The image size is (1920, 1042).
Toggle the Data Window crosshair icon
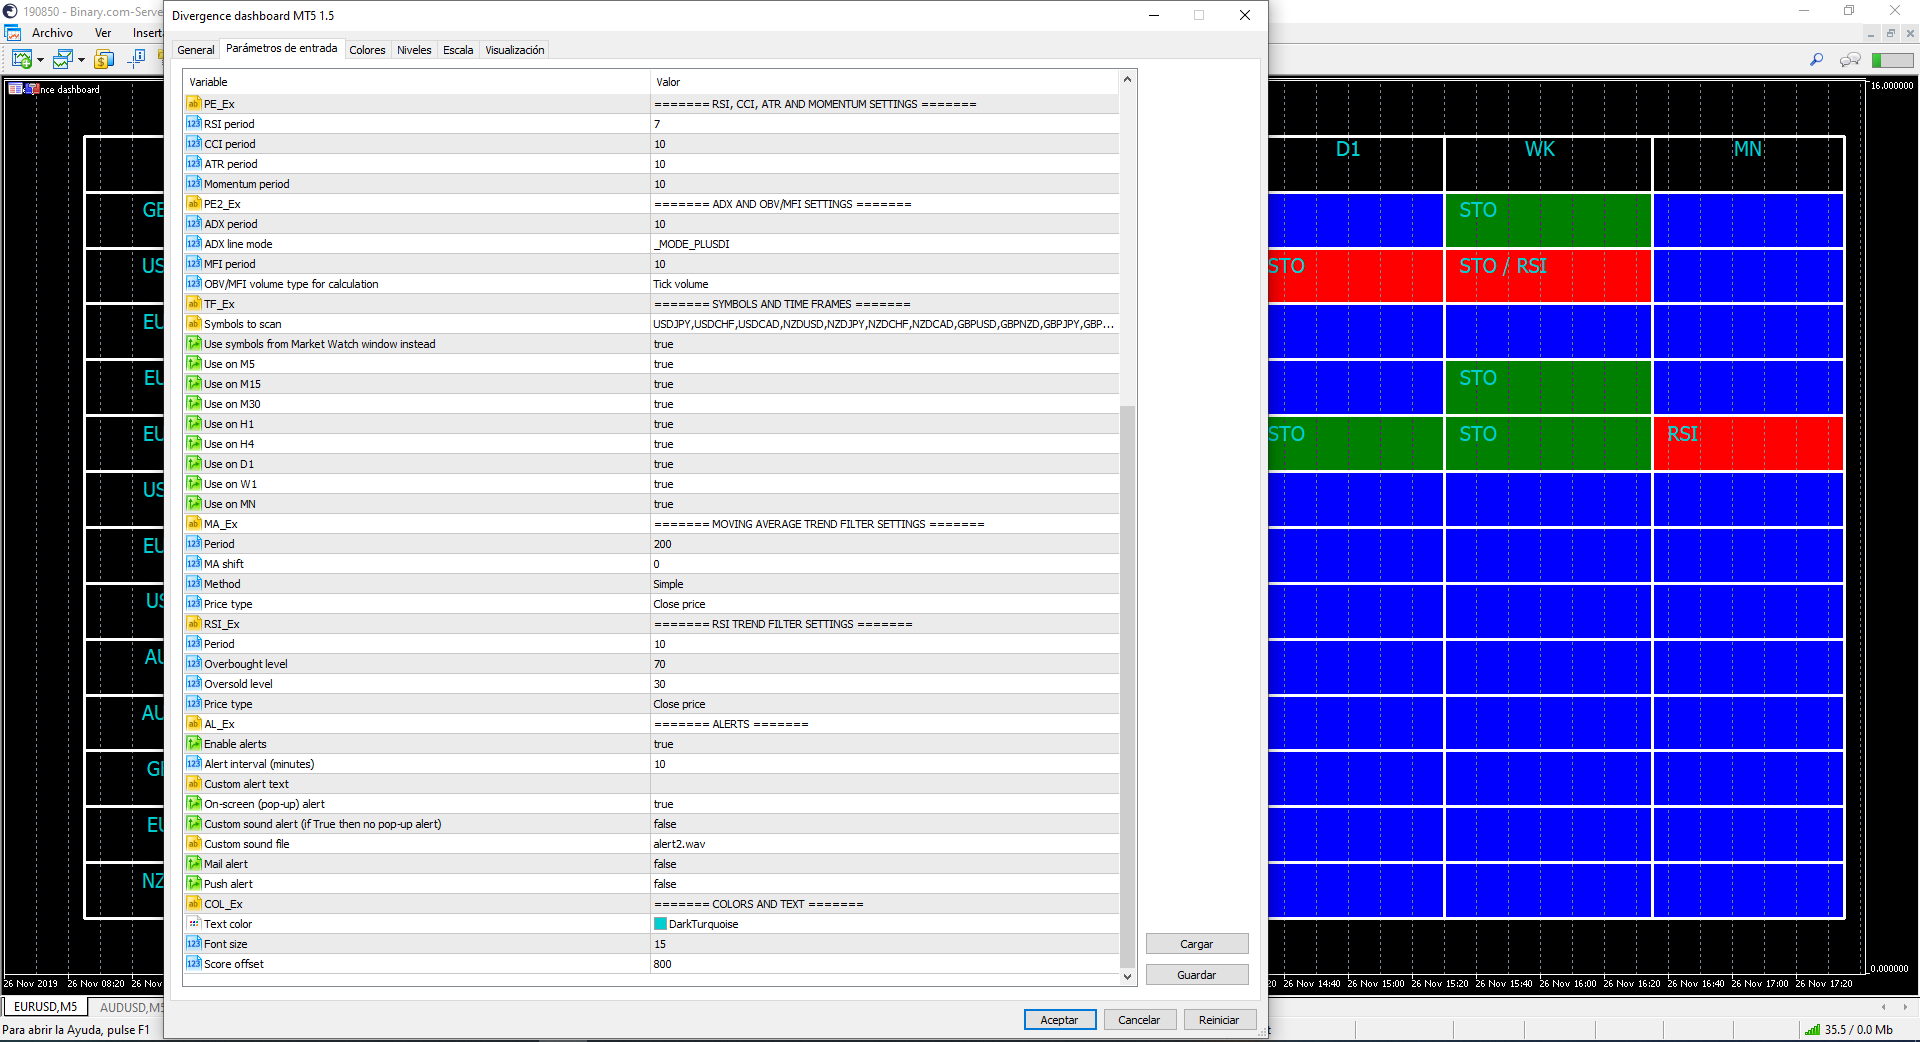(138, 59)
